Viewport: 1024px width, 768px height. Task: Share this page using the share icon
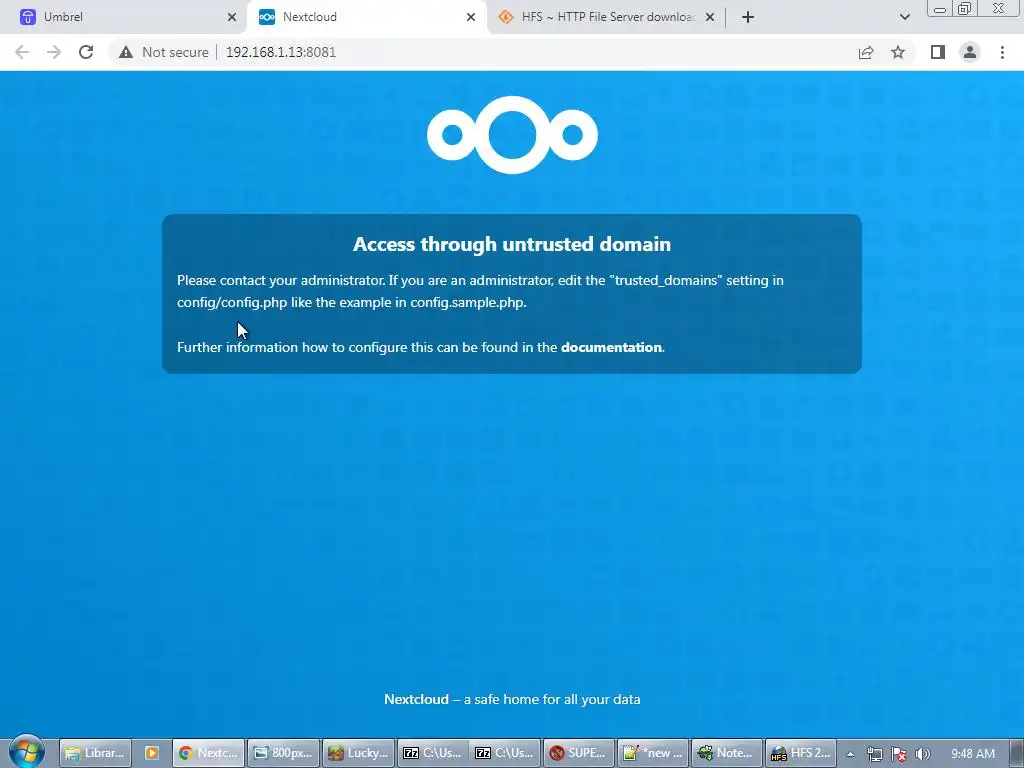866,52
